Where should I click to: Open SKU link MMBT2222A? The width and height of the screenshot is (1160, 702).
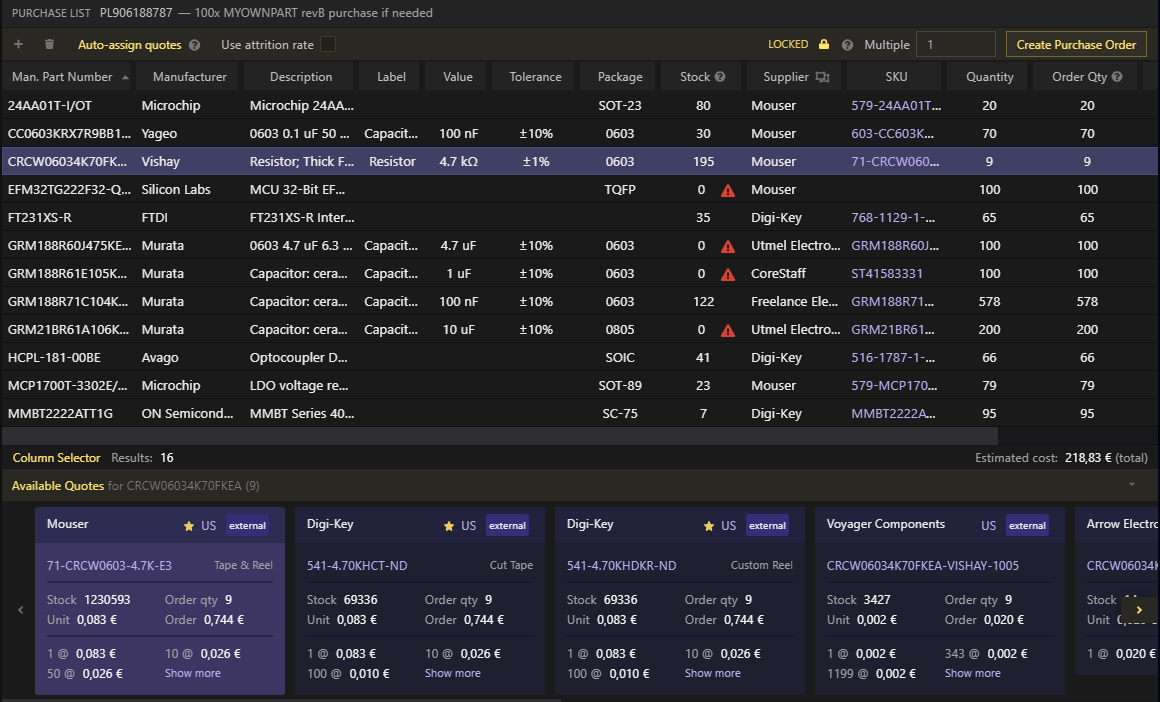[x=893, y=414]
